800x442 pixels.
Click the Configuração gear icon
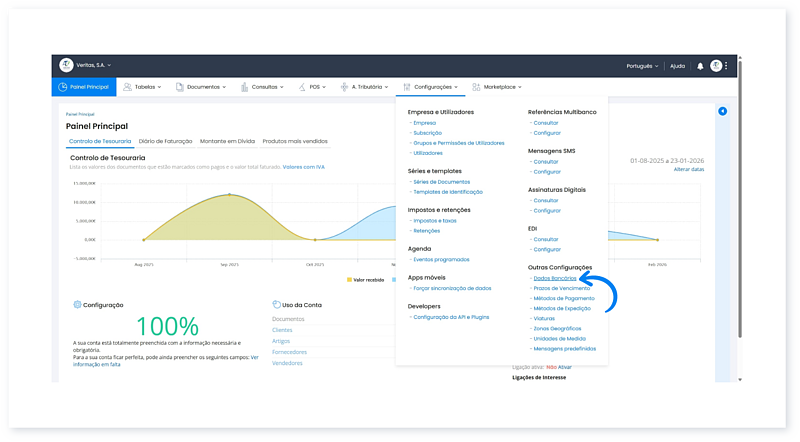[x=77, y=304]
